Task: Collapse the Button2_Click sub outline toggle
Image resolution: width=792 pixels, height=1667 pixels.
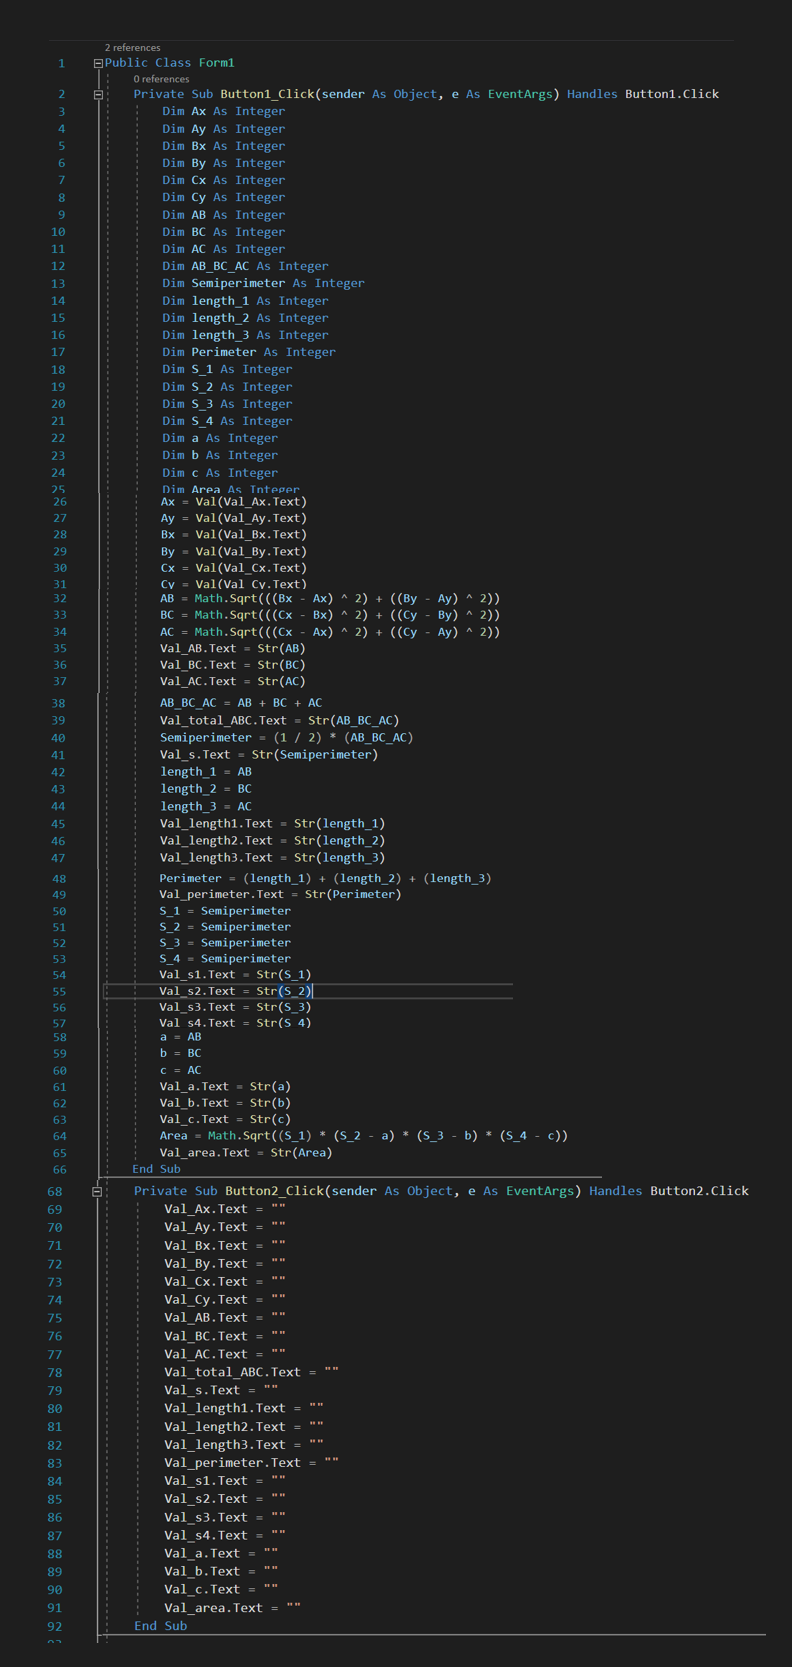Action: pos(97,1191)
